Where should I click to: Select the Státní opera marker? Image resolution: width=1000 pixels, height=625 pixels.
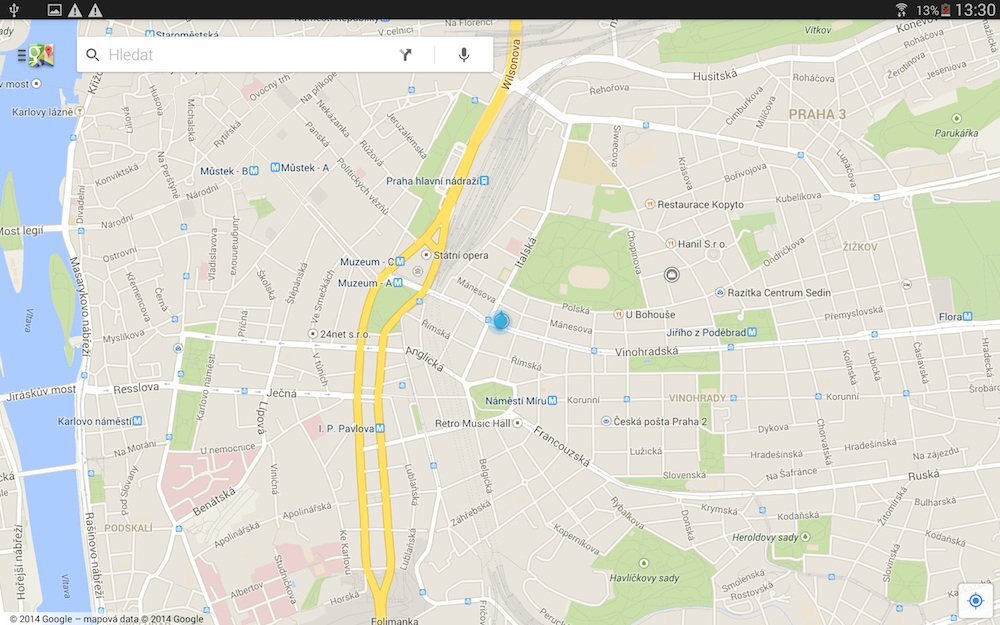(x=427, y=255)
